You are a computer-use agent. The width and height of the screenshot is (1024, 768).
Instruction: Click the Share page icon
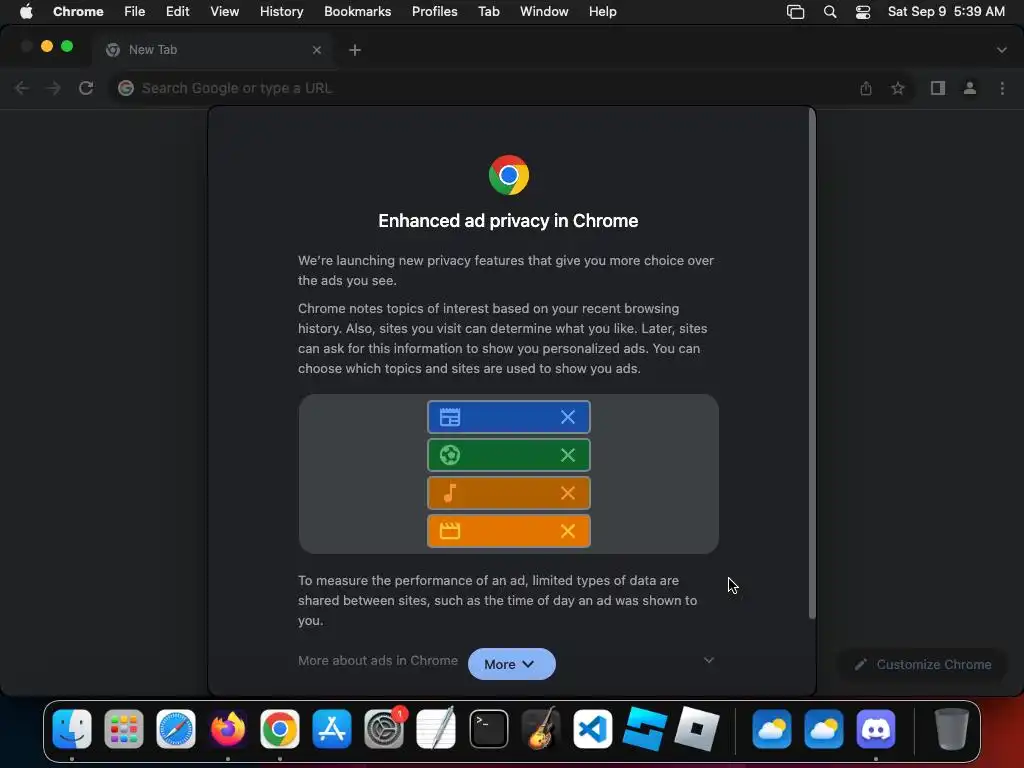click(x=866, y=88)
